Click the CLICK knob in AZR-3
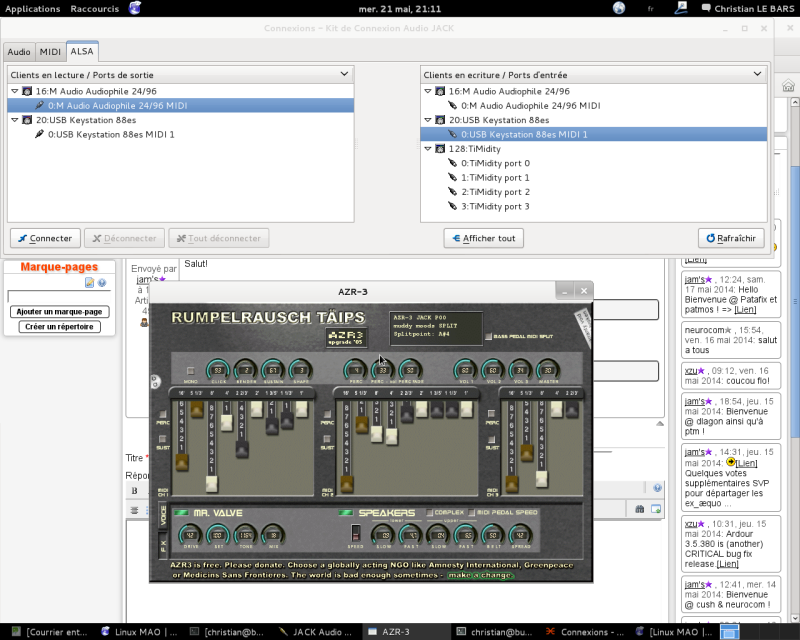800x640 pixels. 218,370
